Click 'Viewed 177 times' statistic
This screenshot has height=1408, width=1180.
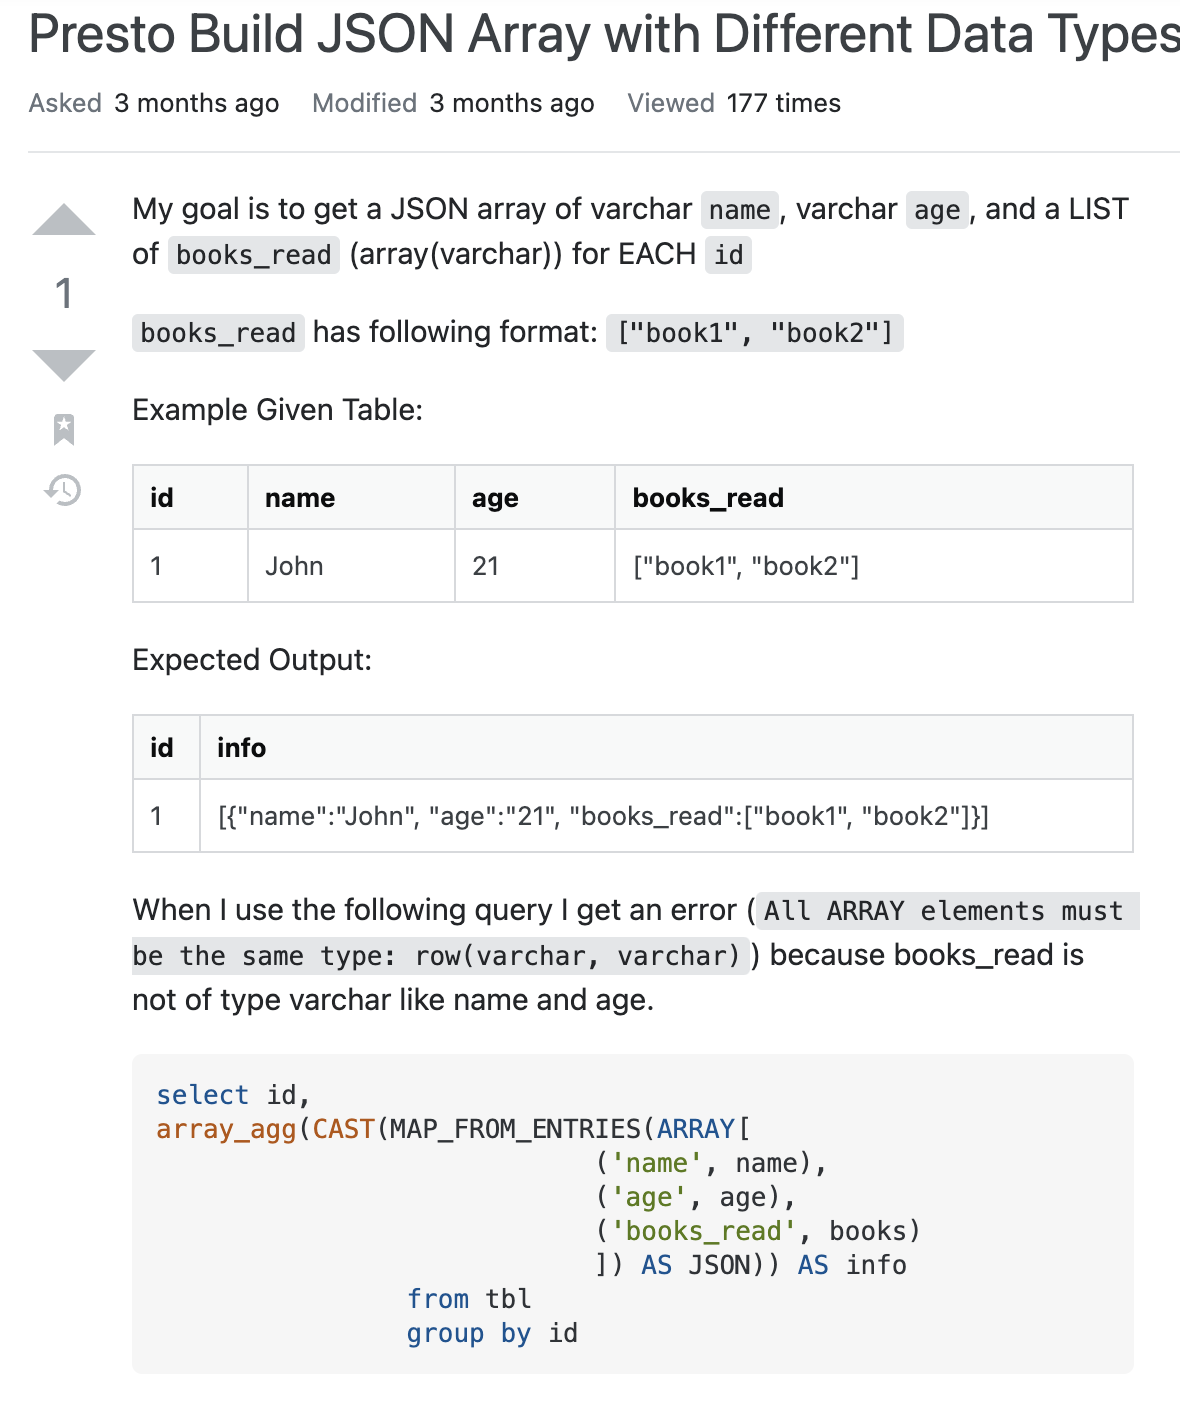click(x=732, y=103)
